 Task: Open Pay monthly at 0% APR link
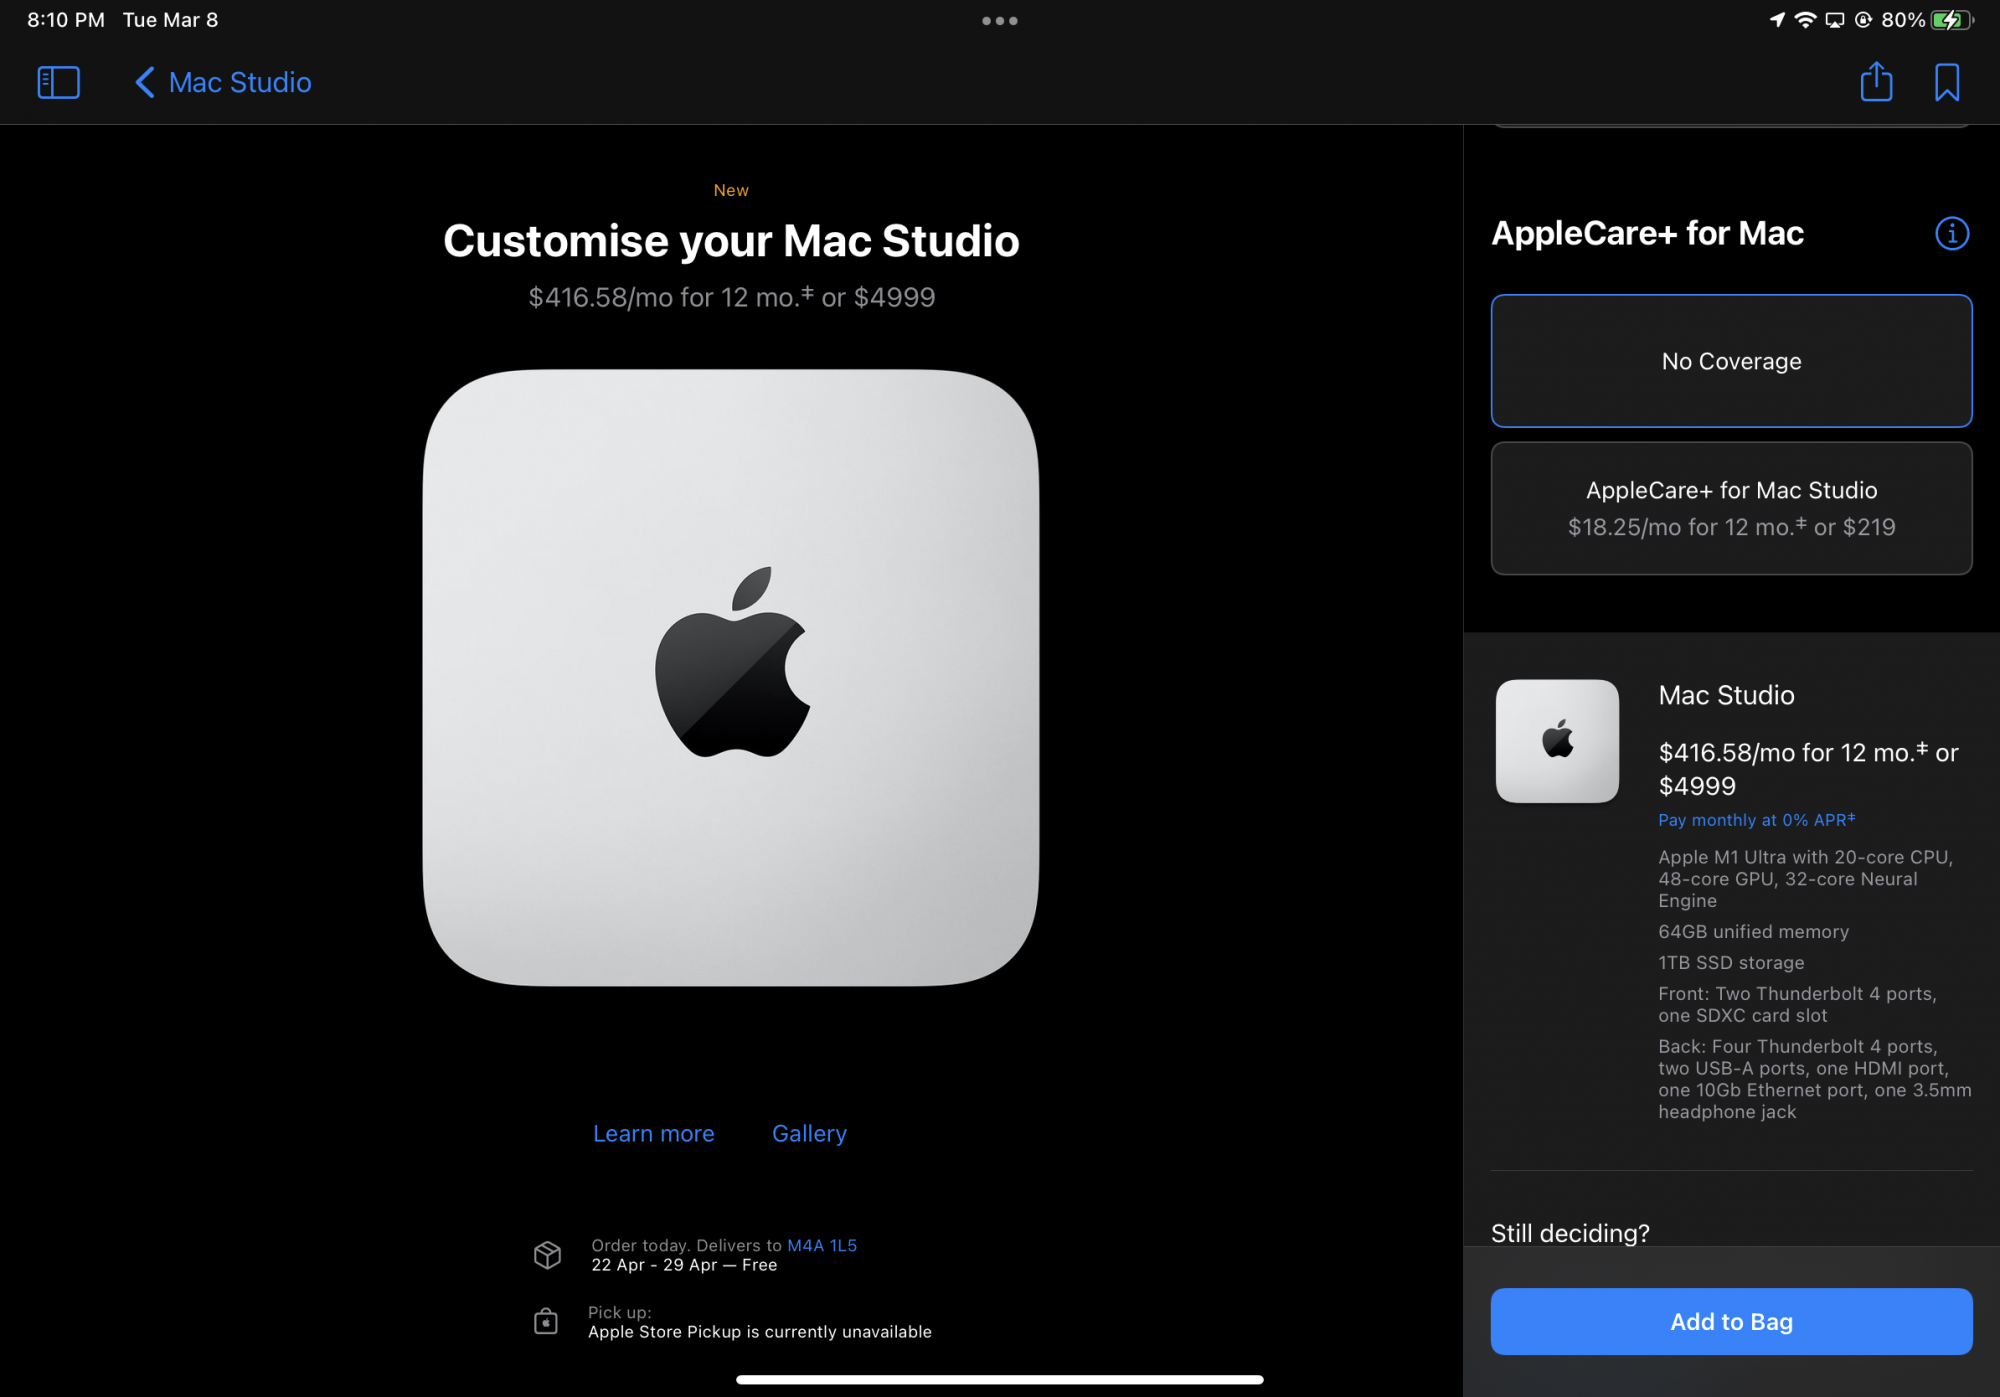[1756, 820]
